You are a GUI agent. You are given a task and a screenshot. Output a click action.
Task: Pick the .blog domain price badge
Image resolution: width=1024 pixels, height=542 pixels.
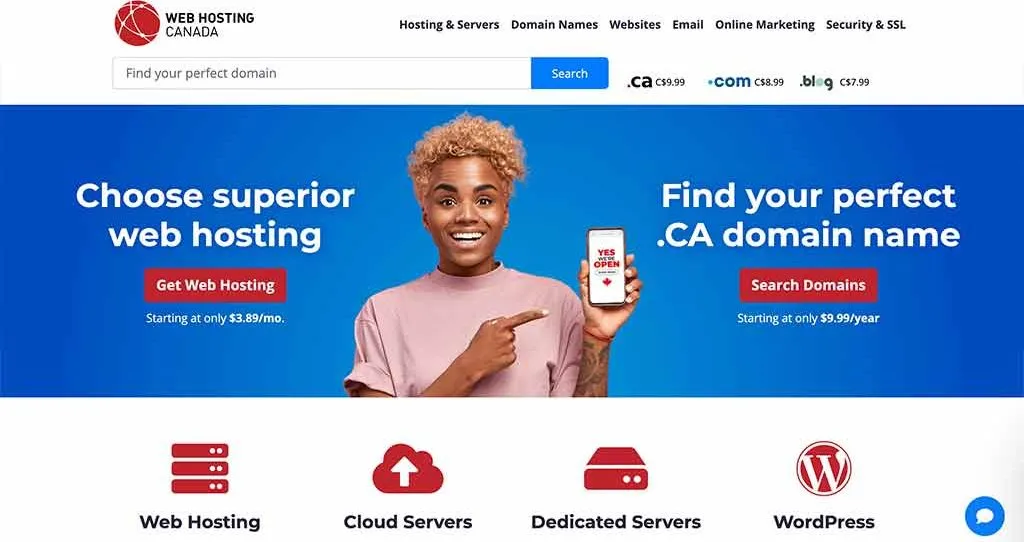(x=834, y=82)
